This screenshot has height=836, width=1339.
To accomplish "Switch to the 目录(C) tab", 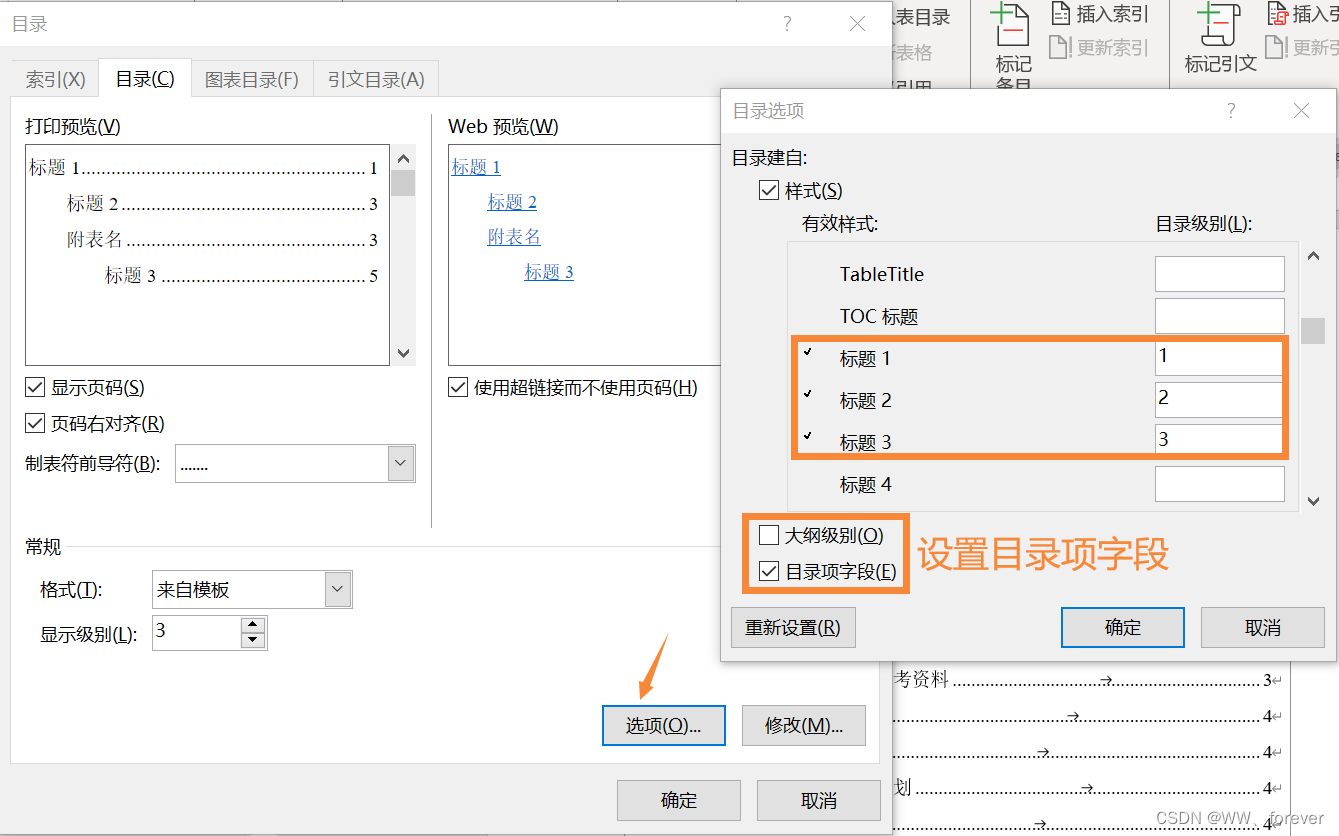I will (x=145, y=78).
